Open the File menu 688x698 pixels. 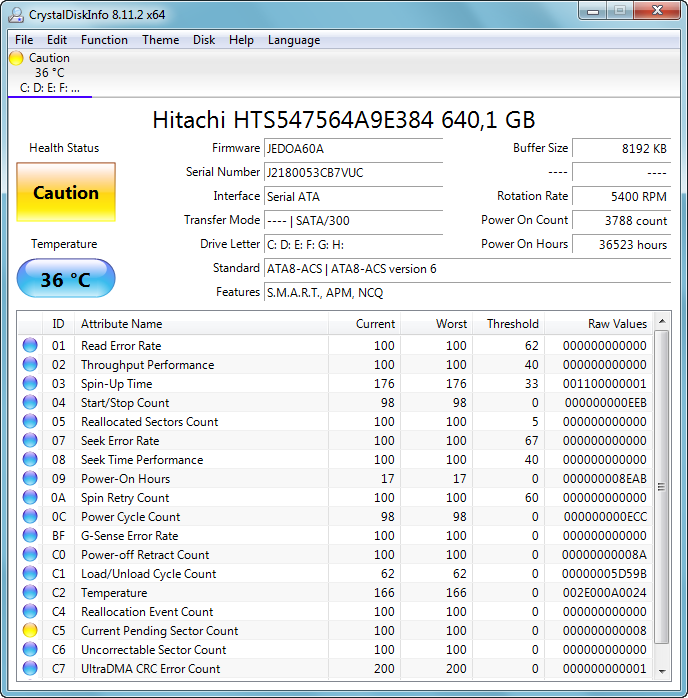(x=24, y=40)
